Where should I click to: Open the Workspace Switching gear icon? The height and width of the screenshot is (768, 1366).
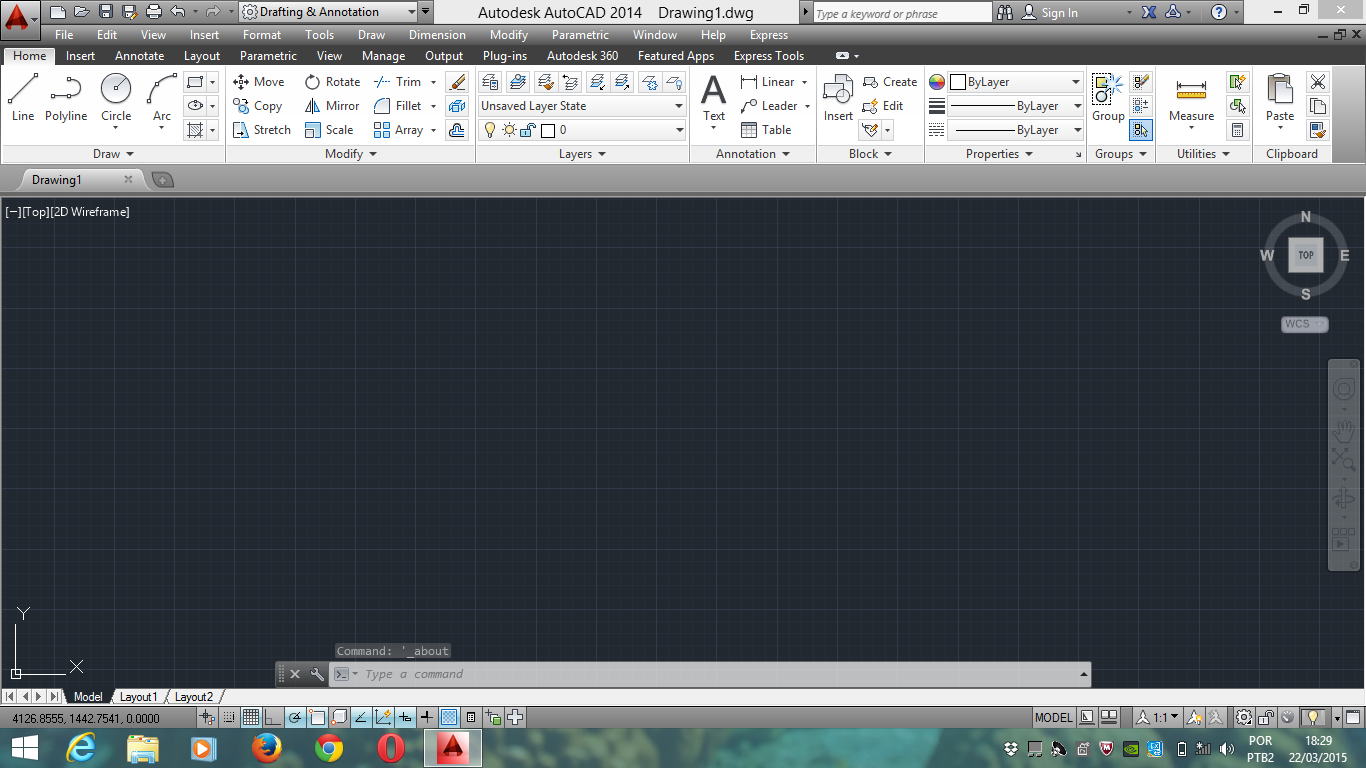coord(1243,717)
